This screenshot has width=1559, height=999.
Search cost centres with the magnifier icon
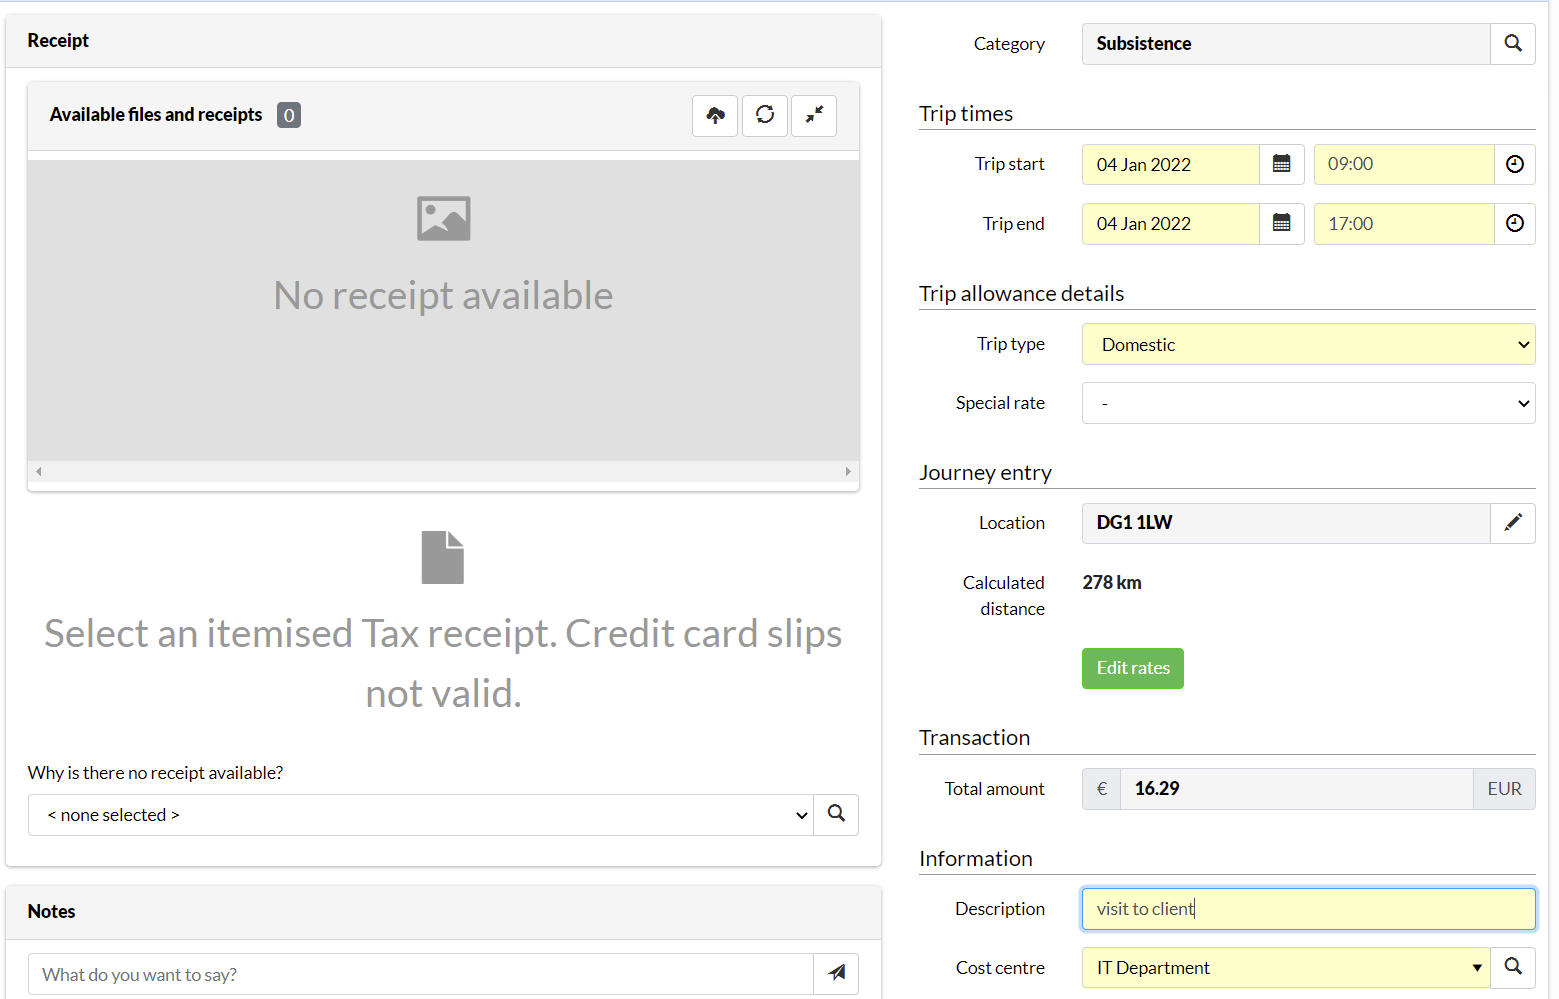tap(1513, 967)
